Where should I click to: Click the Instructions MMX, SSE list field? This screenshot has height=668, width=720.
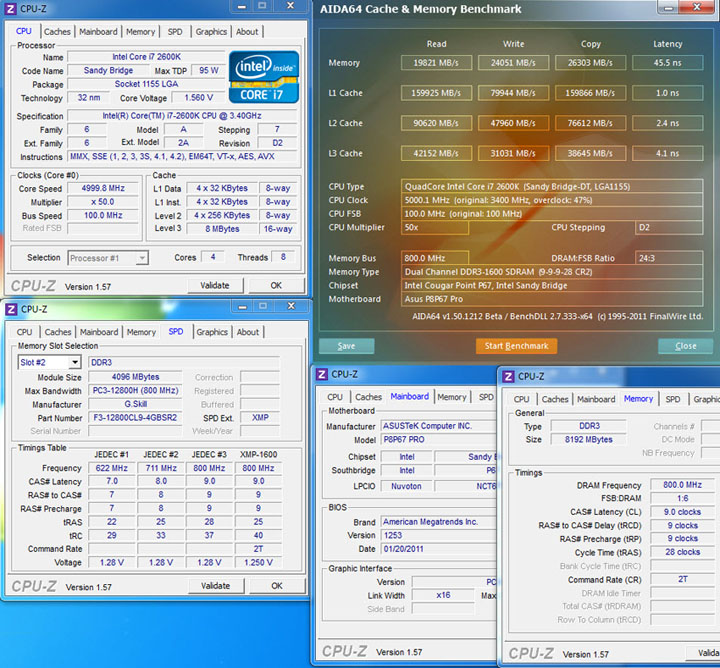coord(182,157)
